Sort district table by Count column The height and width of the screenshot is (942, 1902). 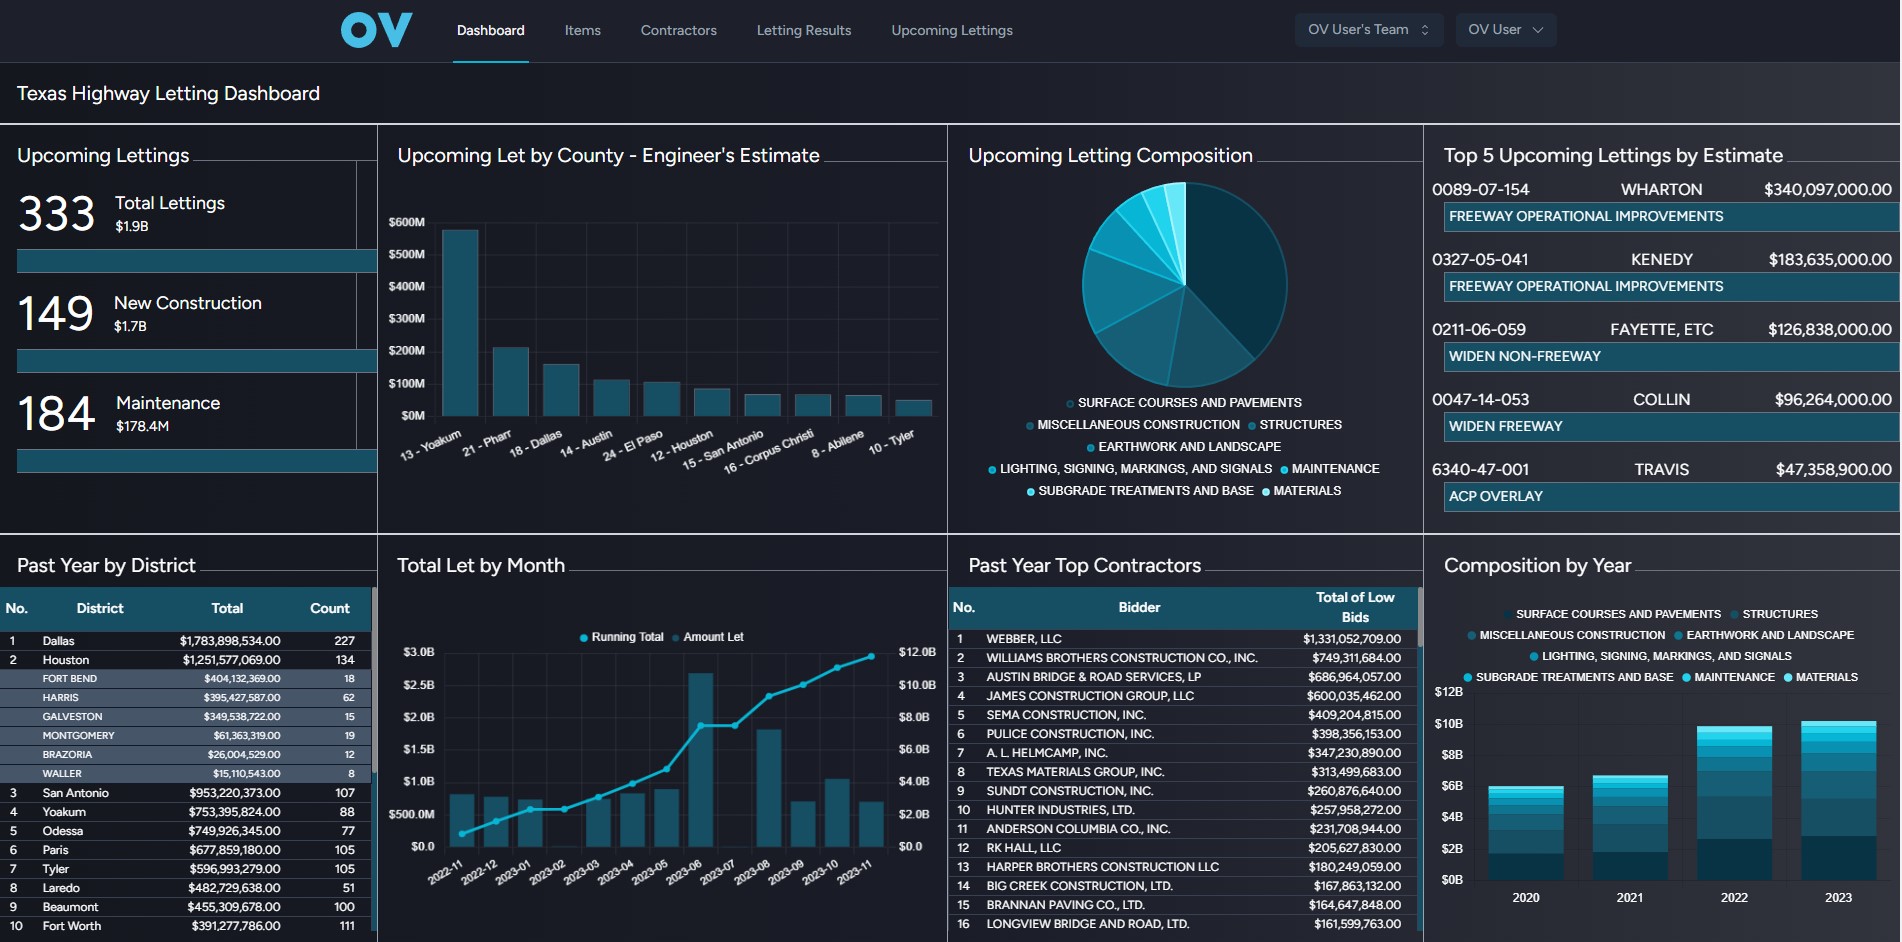(x=329, y=608)
